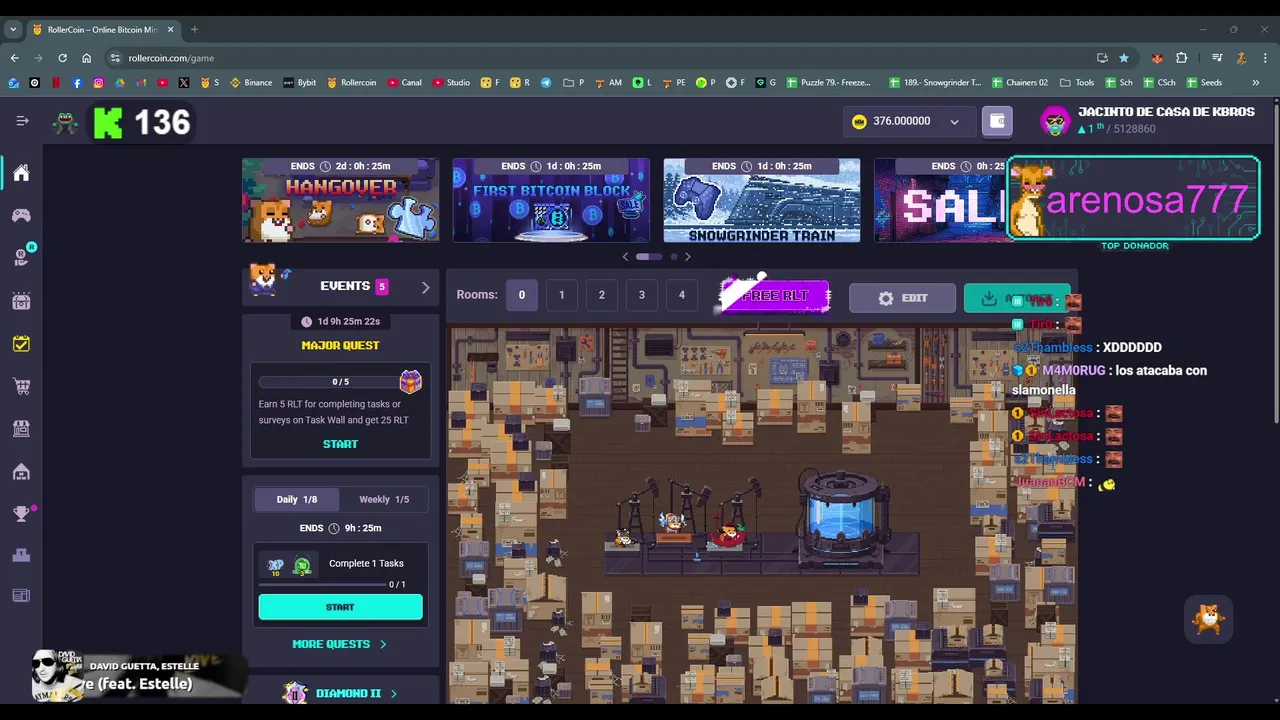Click site info icon in address bar
Screen dimensions: 1280x720
[116, 58]
